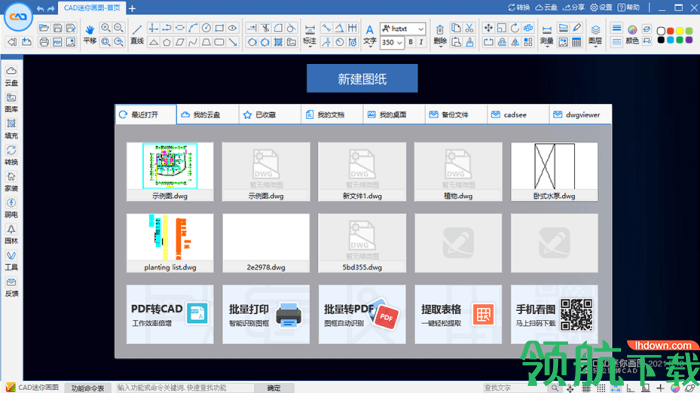The image size is (700, 393).
Task: Switch to My Cloud (我的云盘) tab
Action: 208,115
